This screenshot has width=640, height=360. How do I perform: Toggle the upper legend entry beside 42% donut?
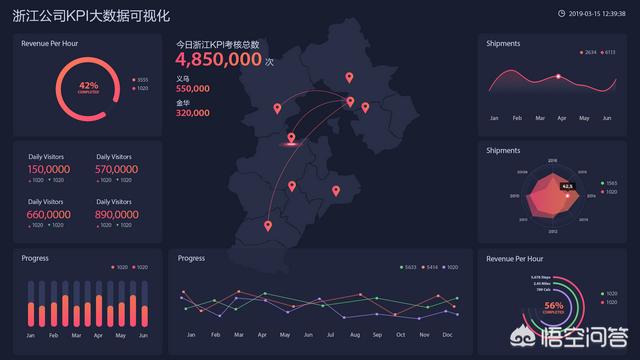coord(140,80)
